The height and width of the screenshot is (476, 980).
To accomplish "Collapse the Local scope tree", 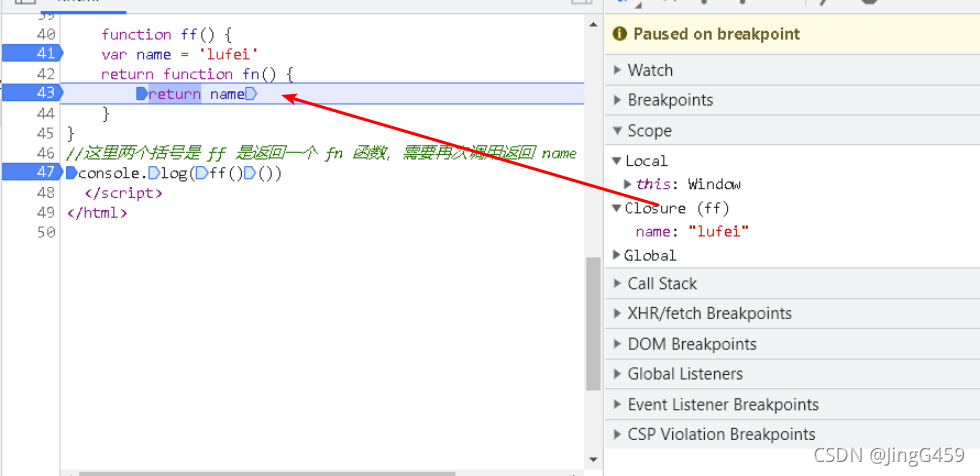I will click(617, 161).
